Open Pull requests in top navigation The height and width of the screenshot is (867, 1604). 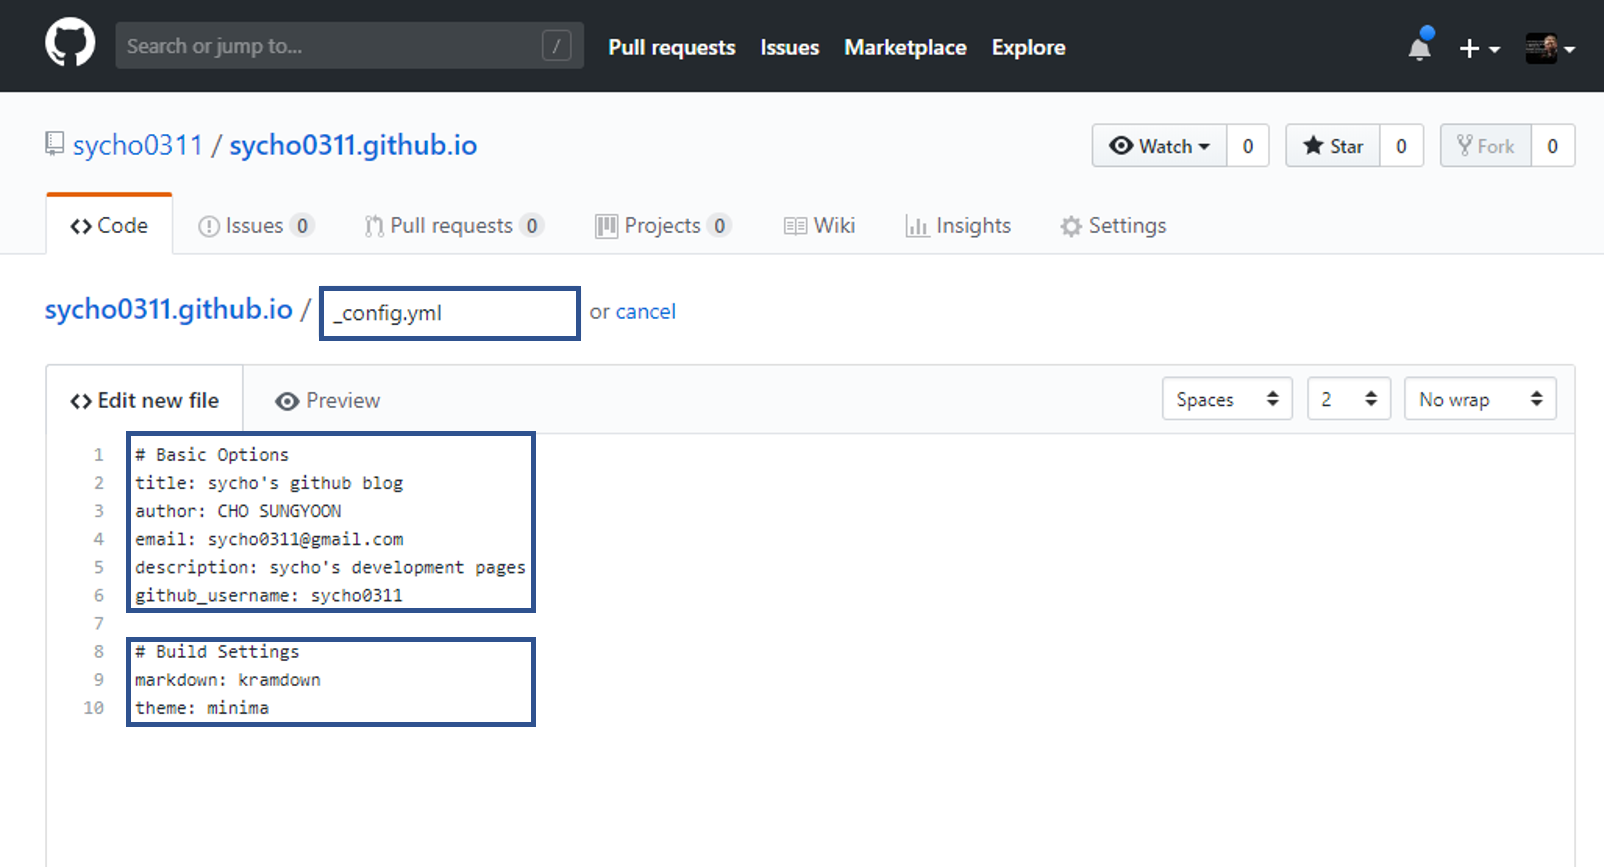tap(672, 47)
